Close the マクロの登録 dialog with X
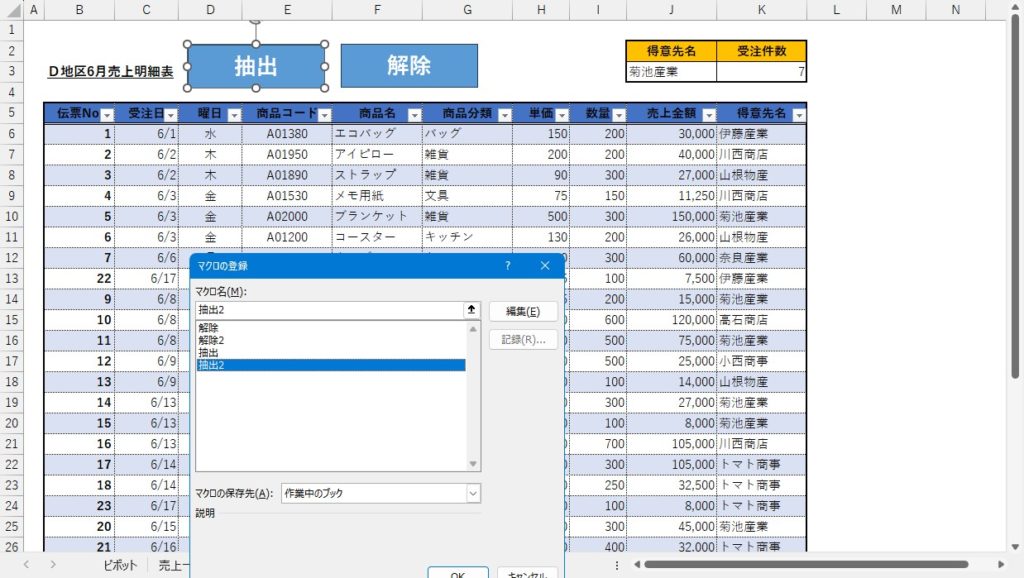Image resolution: width=1024 pixels, height=578 pixels. 545,266
